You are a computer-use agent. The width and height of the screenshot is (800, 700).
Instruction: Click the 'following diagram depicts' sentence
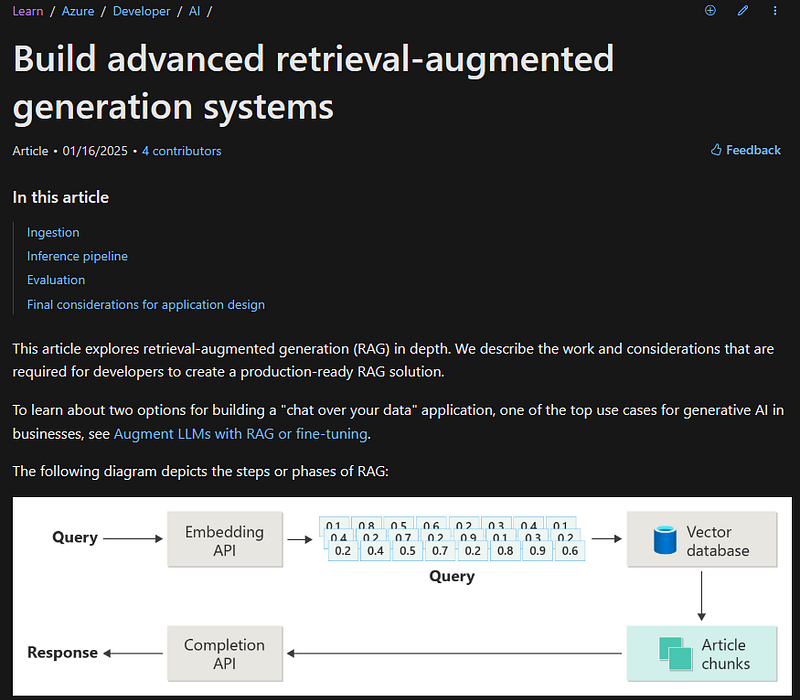pos(201,471)
